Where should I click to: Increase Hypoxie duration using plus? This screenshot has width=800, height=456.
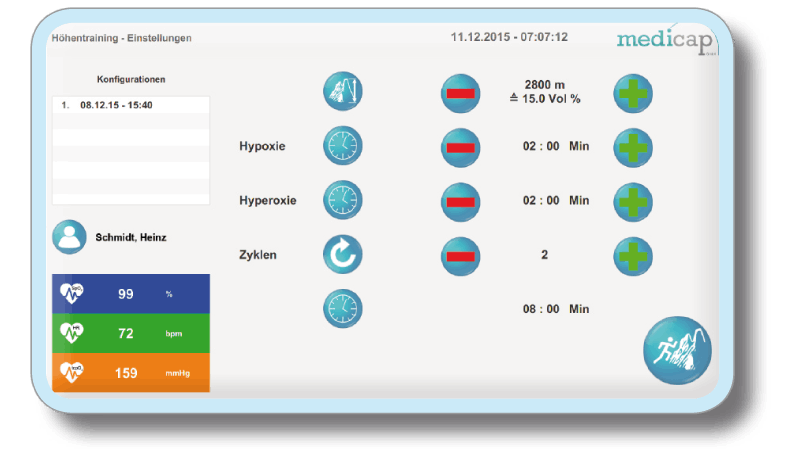(632, 147)
